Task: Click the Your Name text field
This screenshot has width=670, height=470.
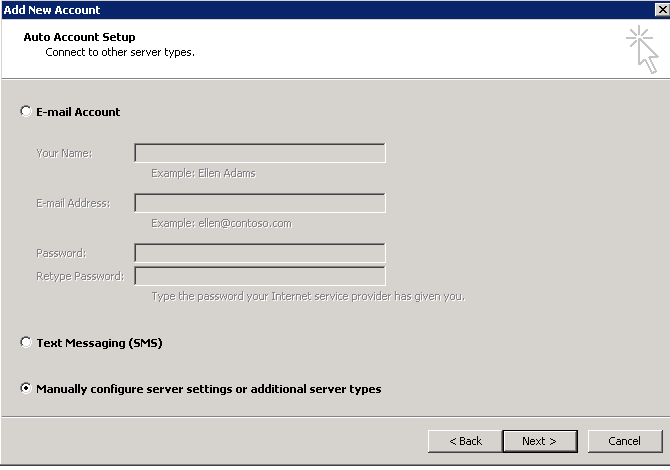Action: 260,153
